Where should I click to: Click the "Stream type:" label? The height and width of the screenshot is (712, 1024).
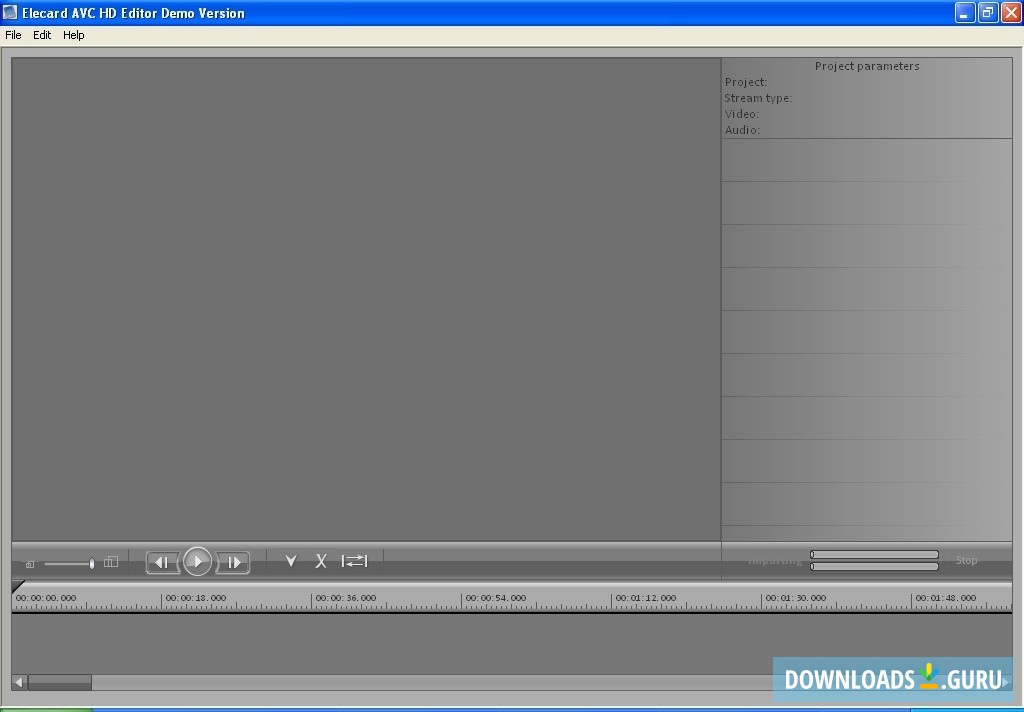click(x=758, y=98)
